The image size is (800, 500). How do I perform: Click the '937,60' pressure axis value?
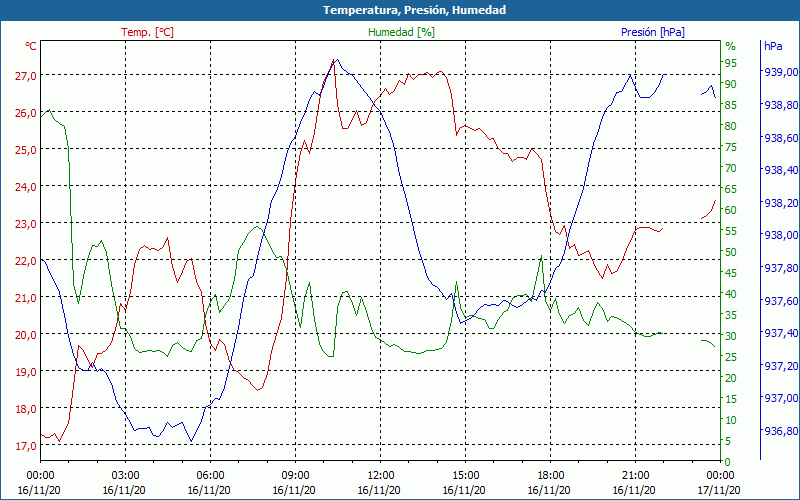[780, 301]
